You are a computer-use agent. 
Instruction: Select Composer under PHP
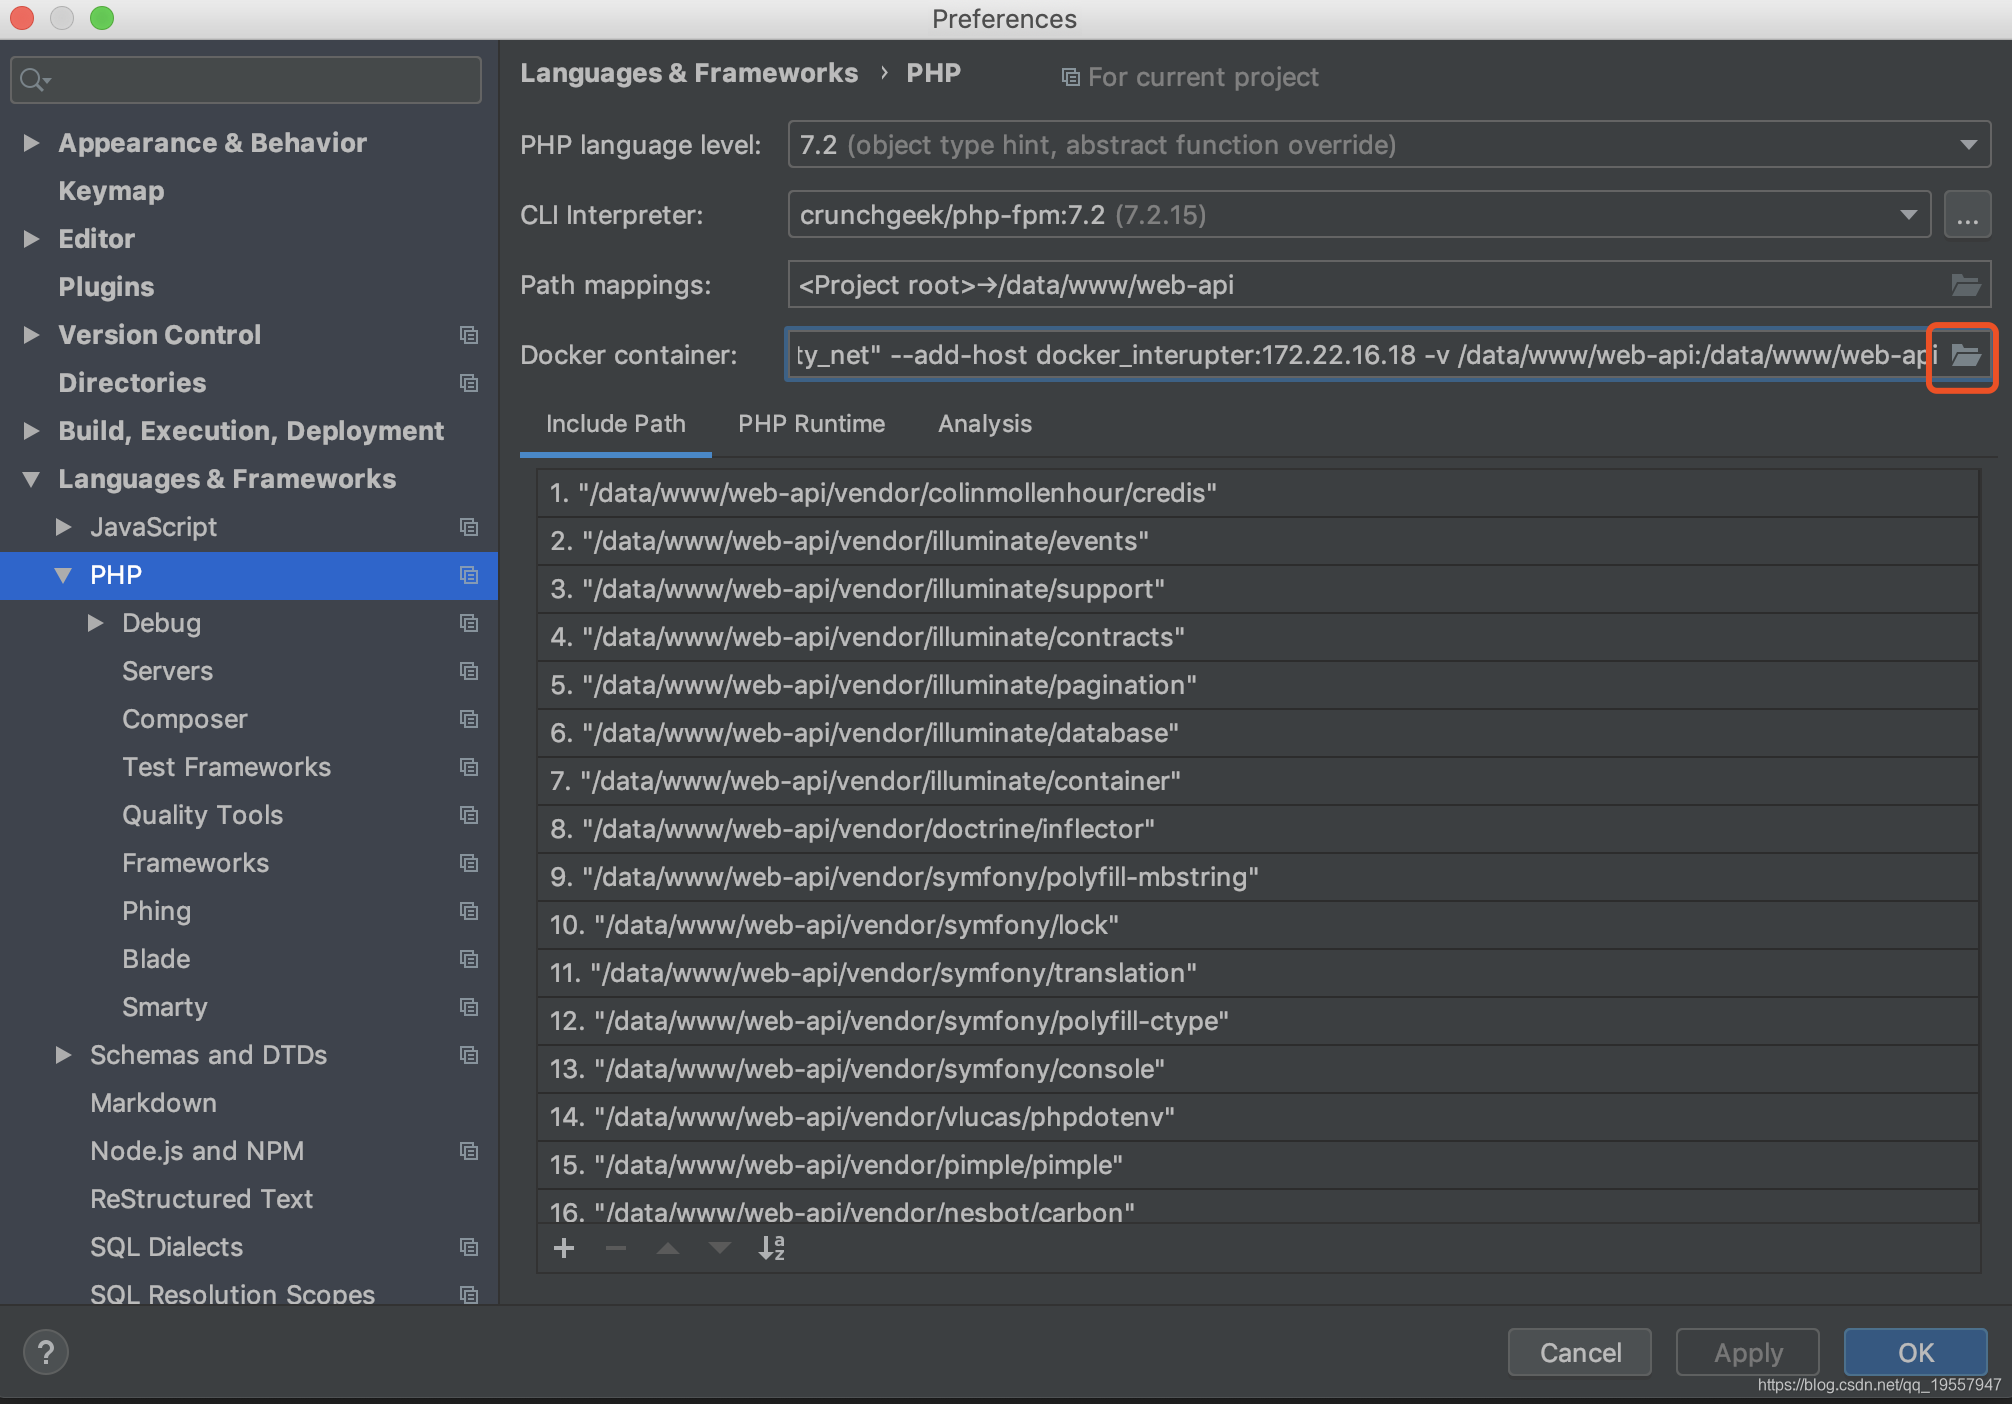(185, 719)
